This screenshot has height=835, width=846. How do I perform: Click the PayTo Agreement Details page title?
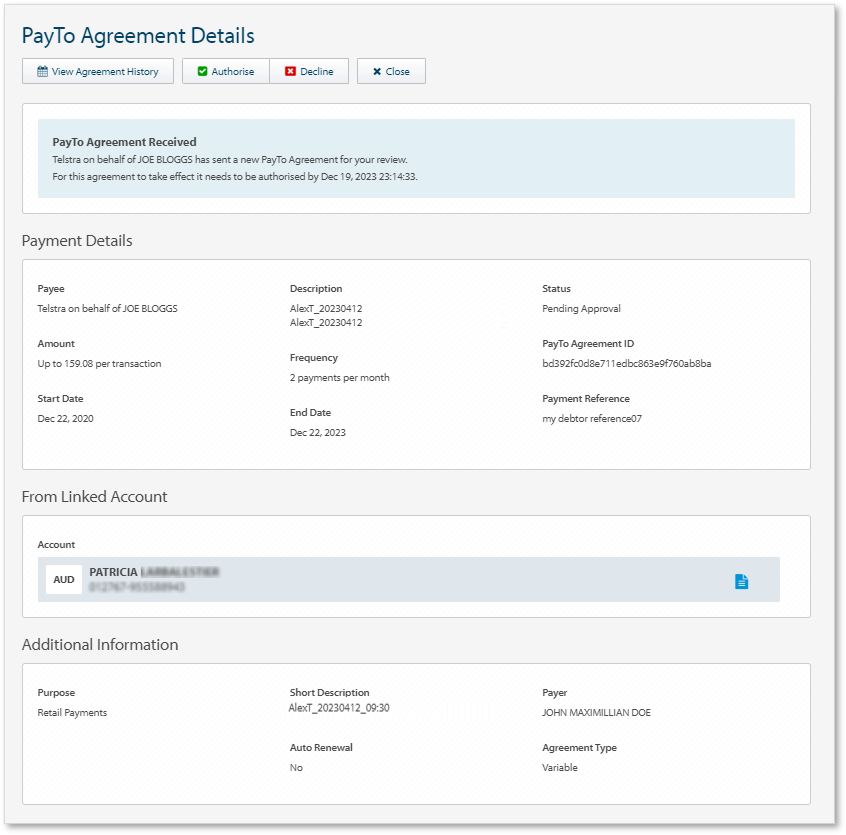(x=138, y=35)
